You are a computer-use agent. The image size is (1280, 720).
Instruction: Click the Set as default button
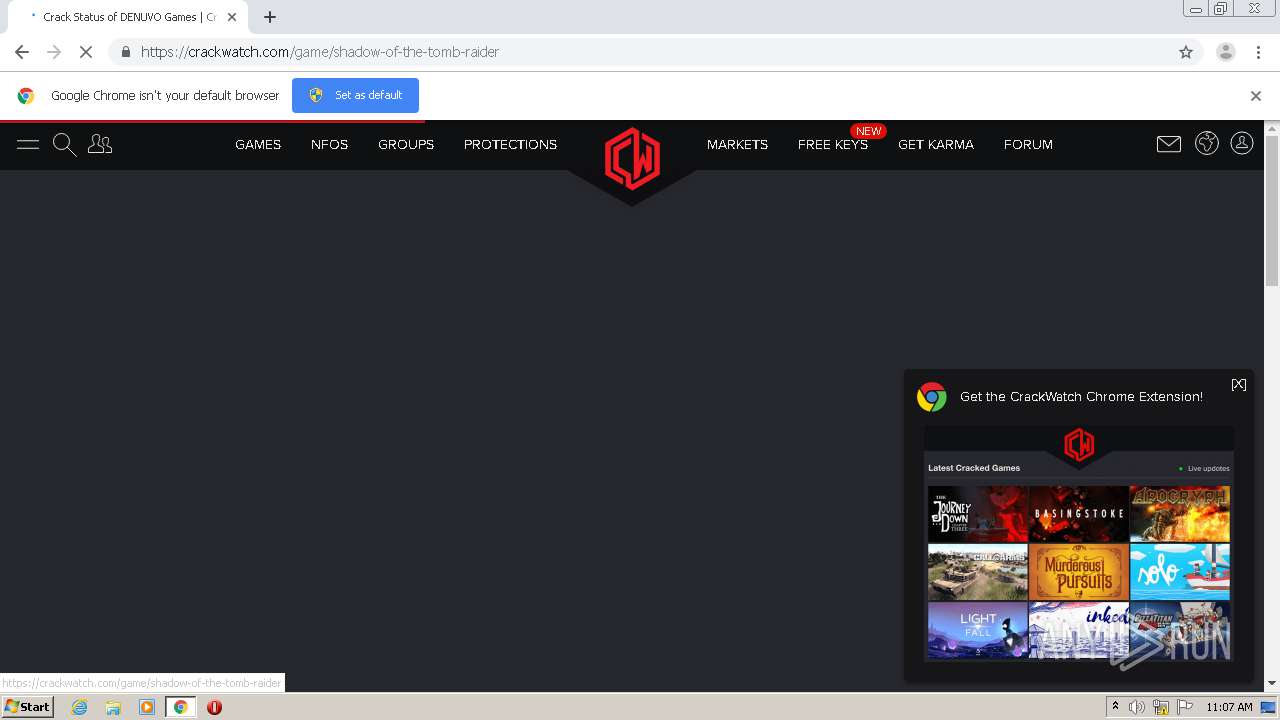[355, 95]
